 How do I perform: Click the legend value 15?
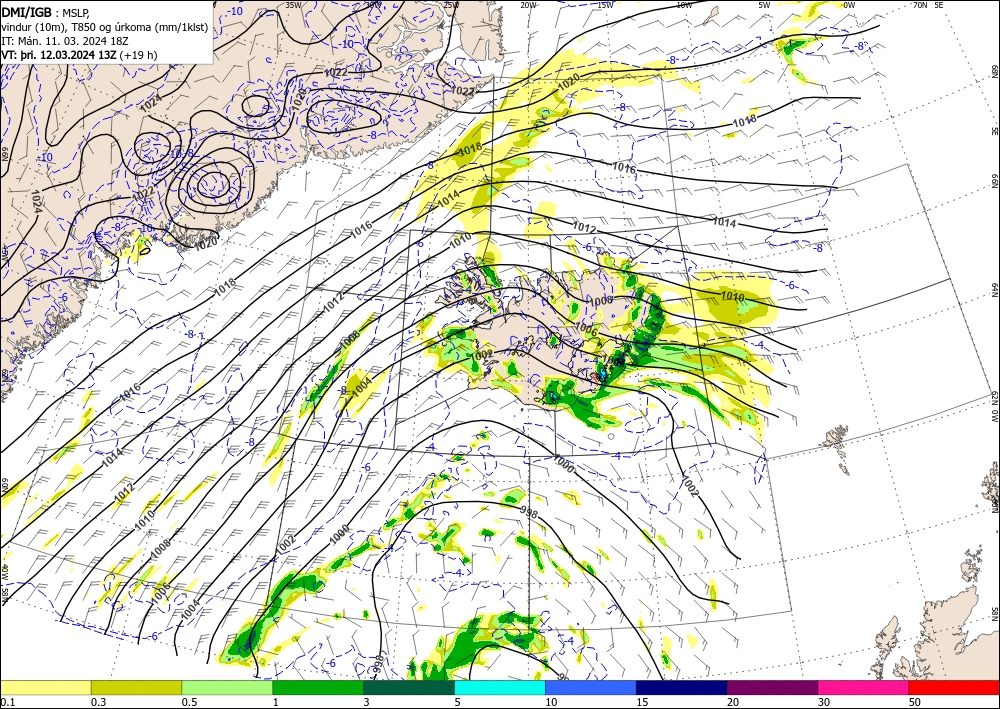(641, 702)
